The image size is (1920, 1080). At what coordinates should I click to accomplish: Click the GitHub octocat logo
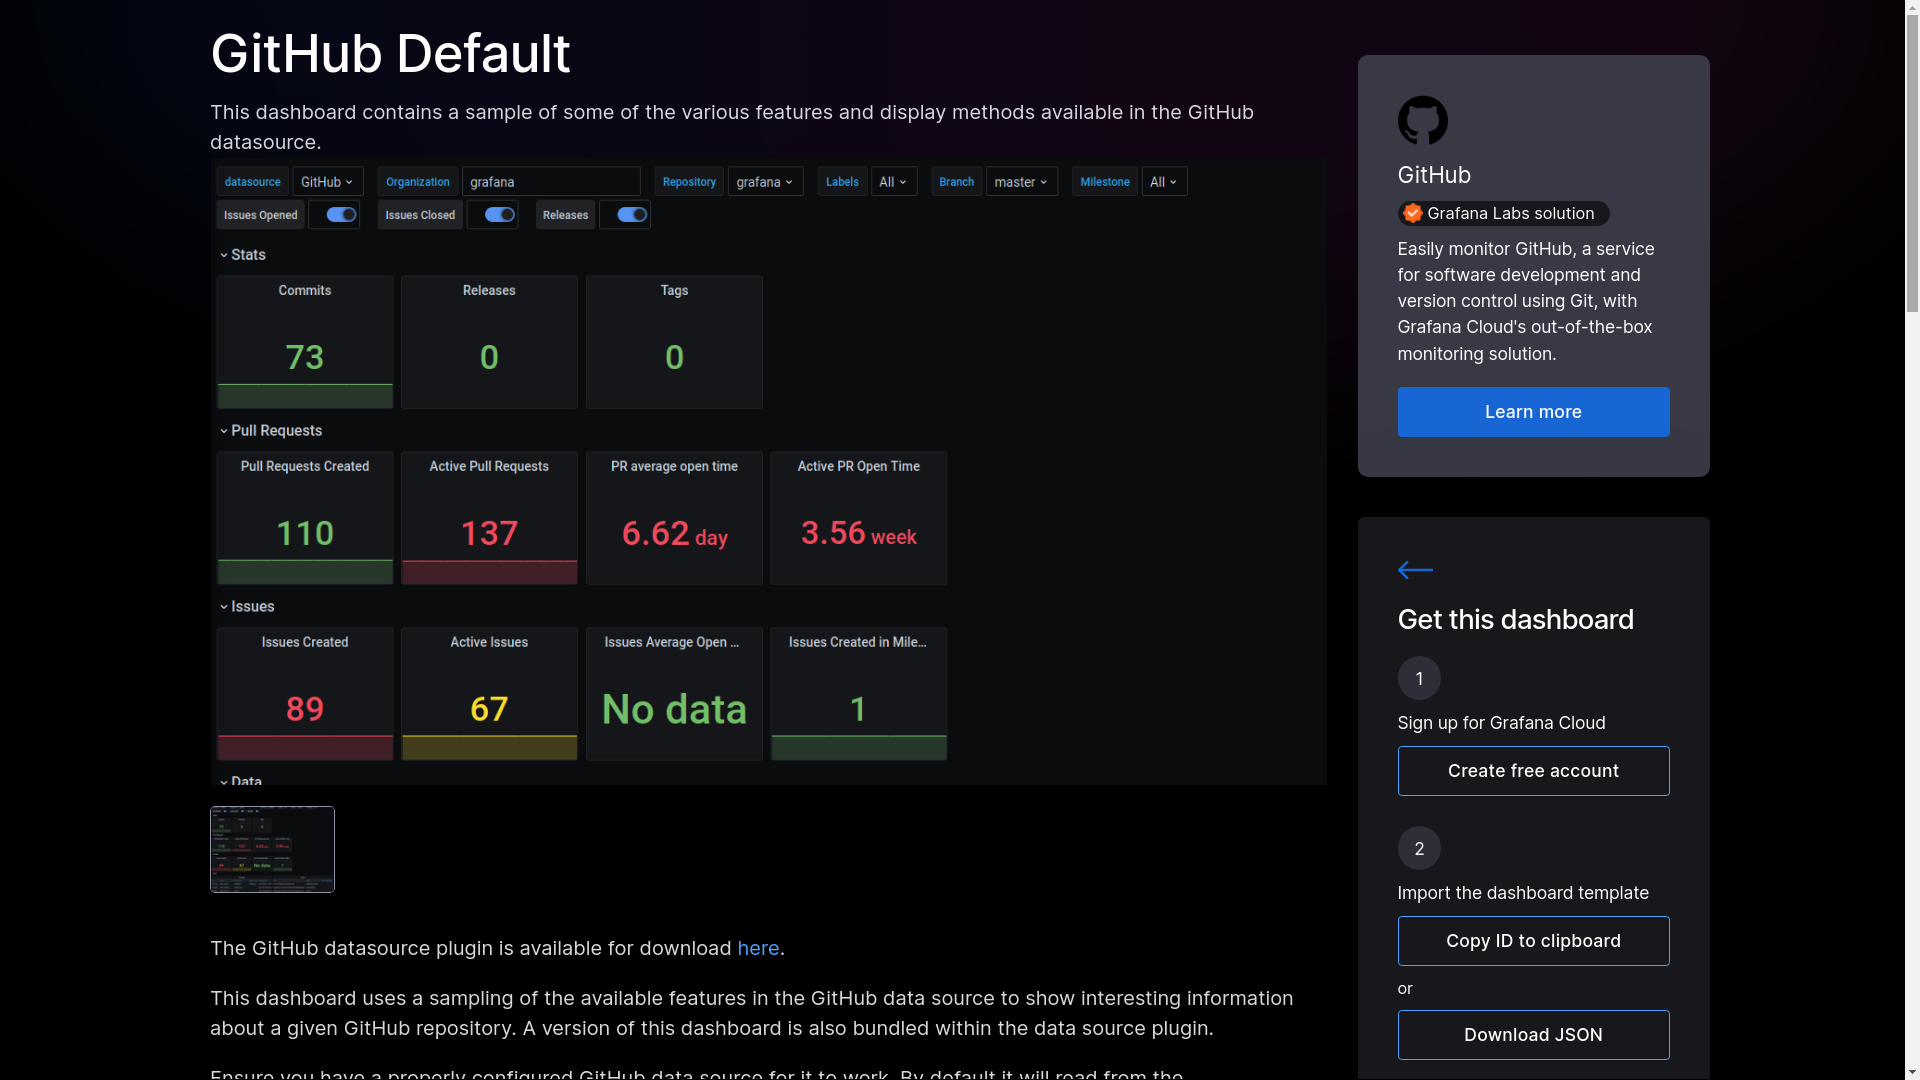point(1422,120)
